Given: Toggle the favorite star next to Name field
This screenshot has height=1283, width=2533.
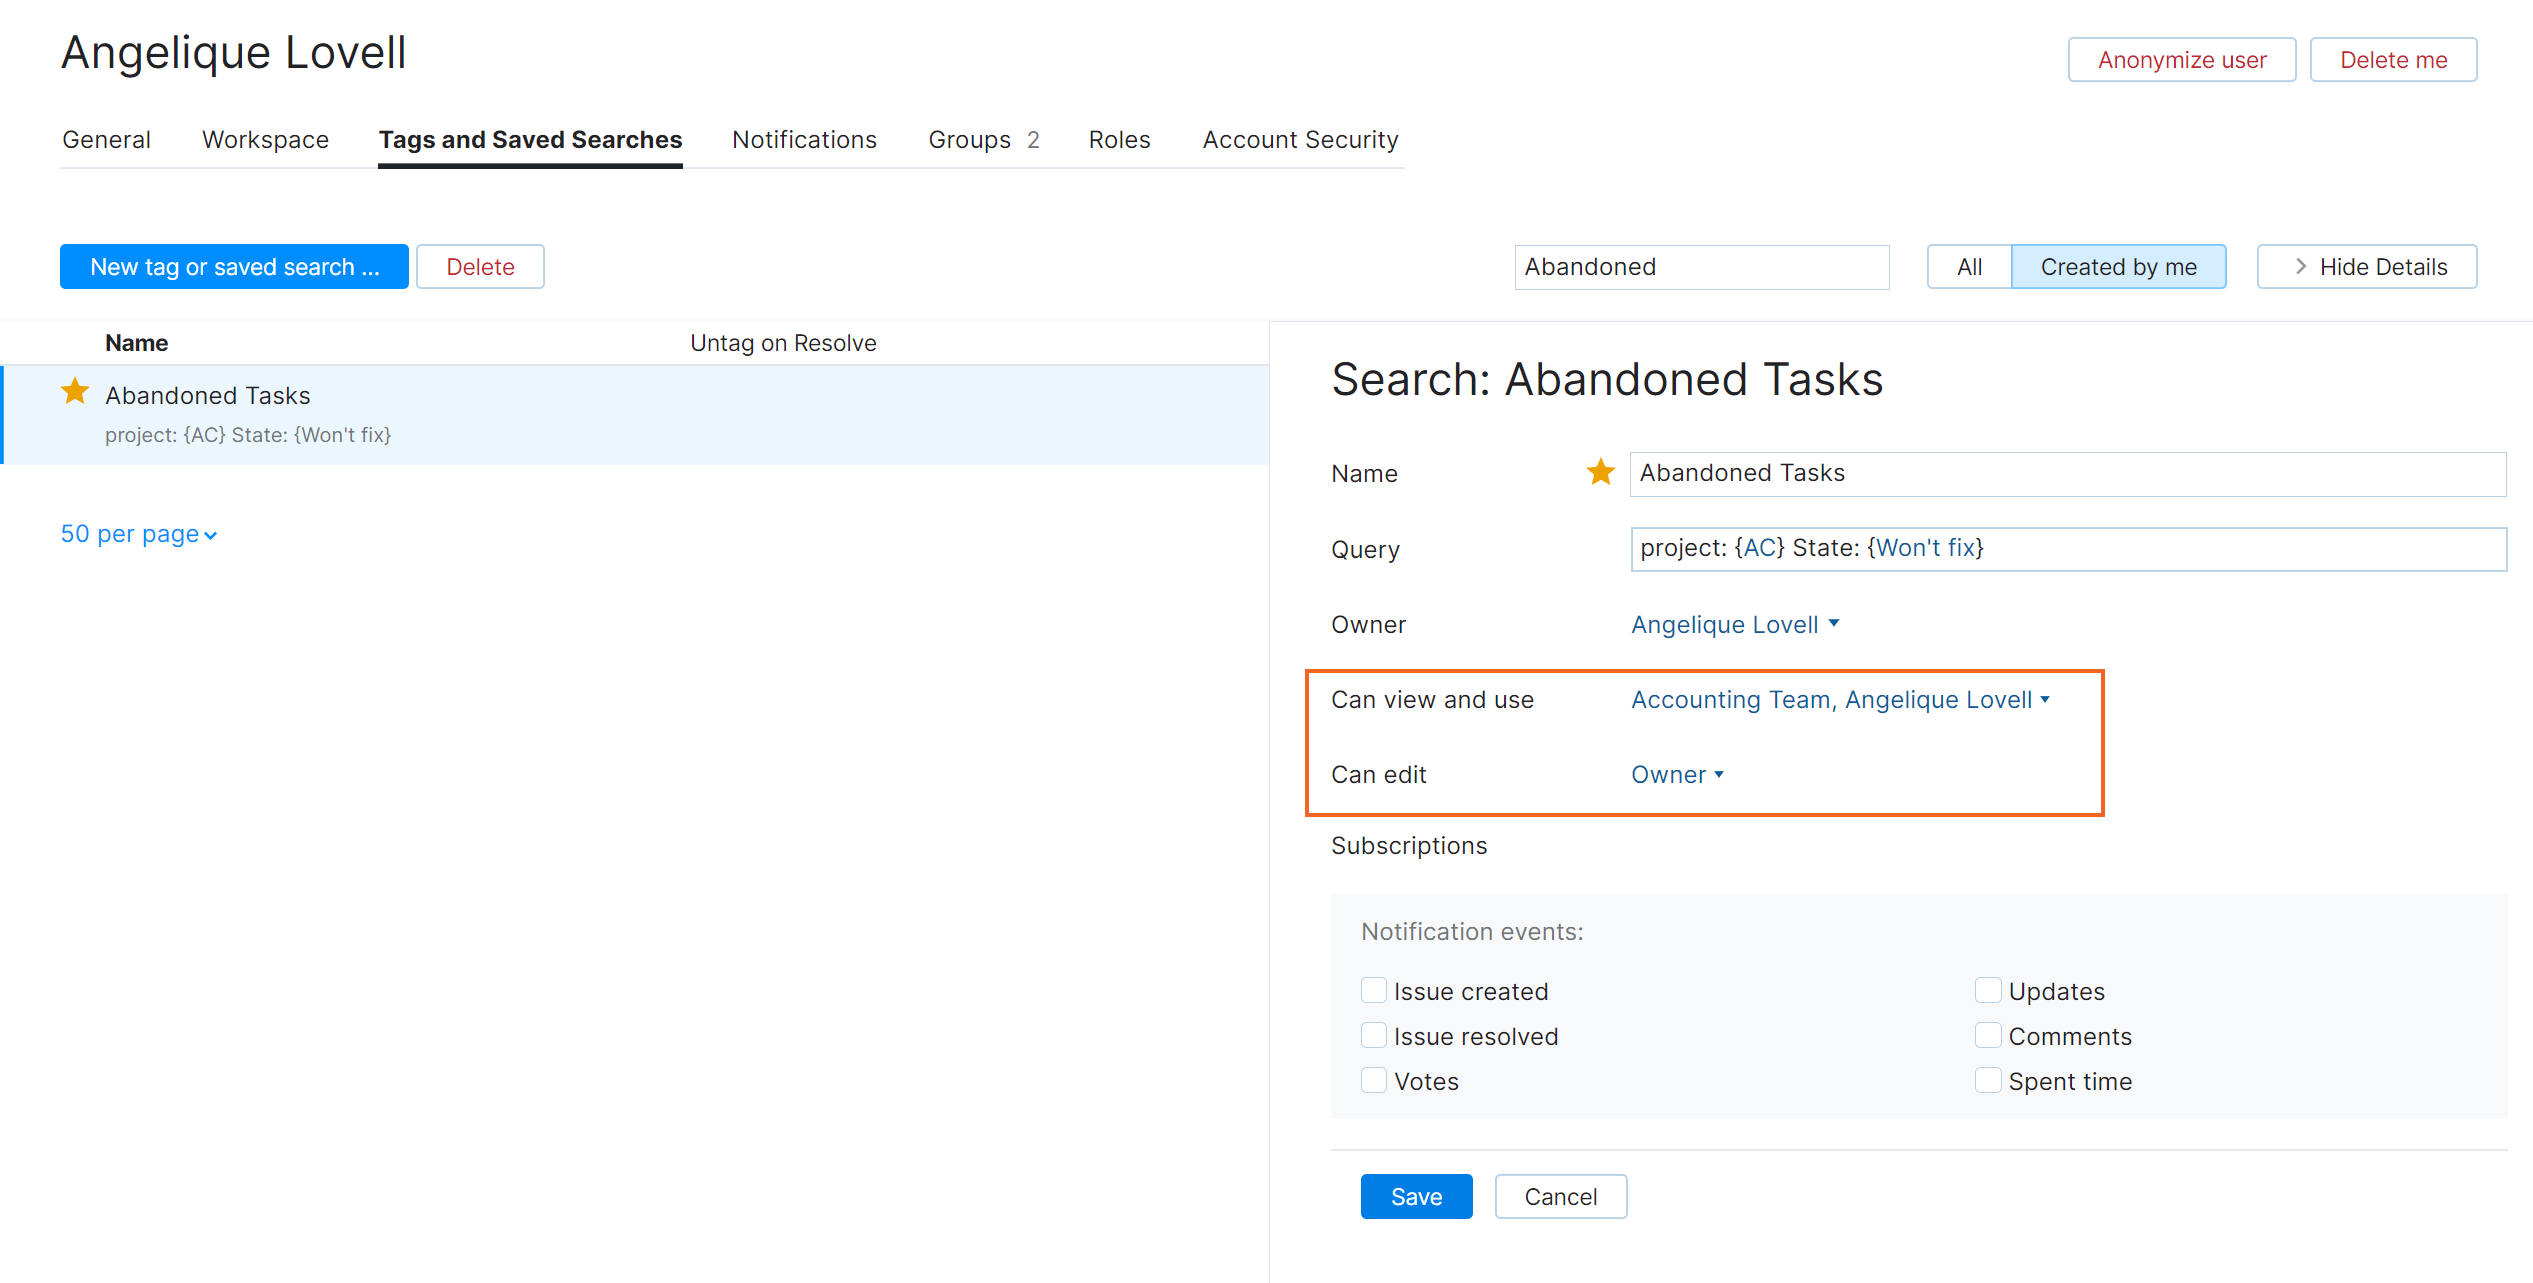Looking at the screenshot, I should (1600, 472).
